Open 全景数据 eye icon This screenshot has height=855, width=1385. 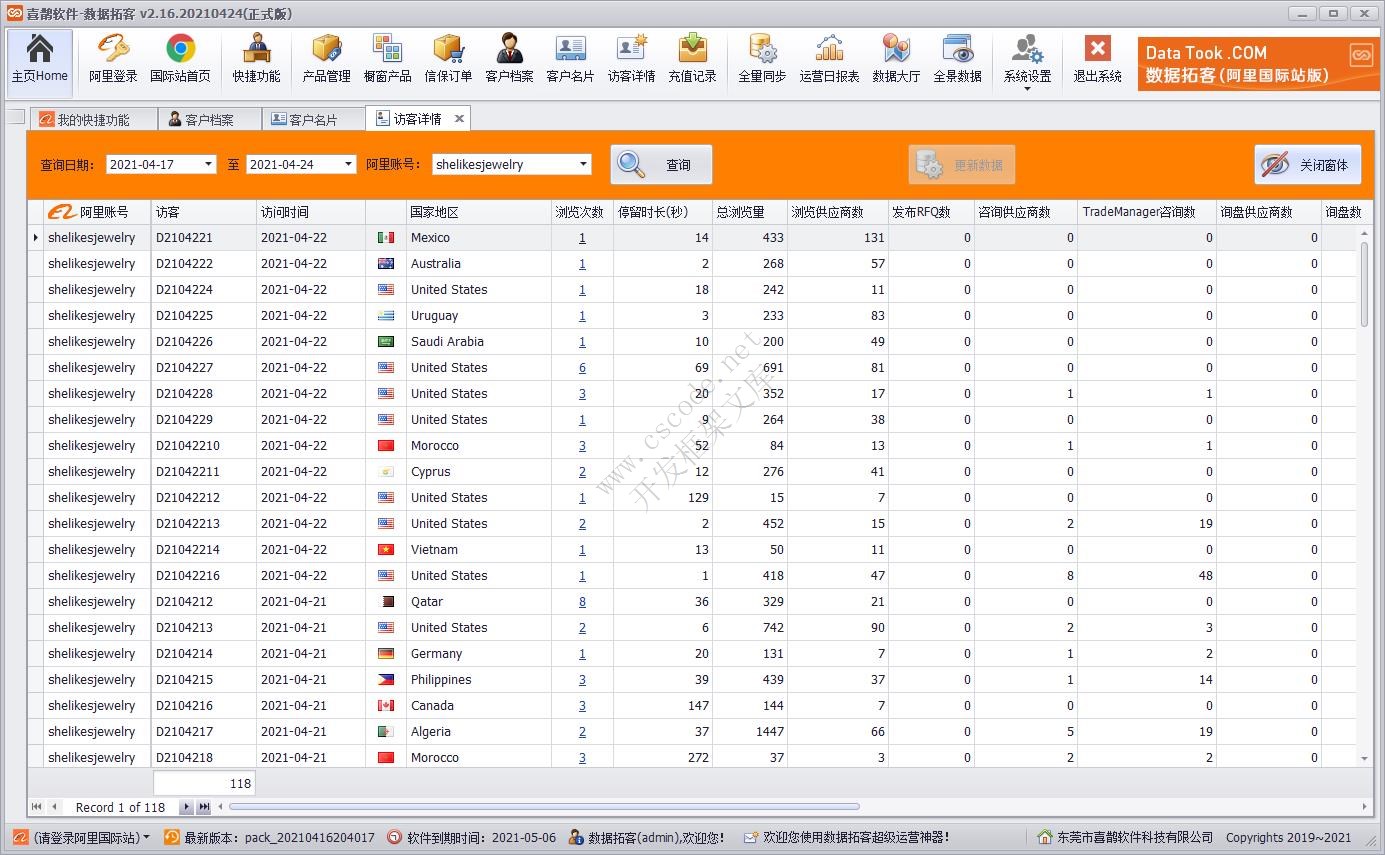pyautogui.click(x=957, y=59)
